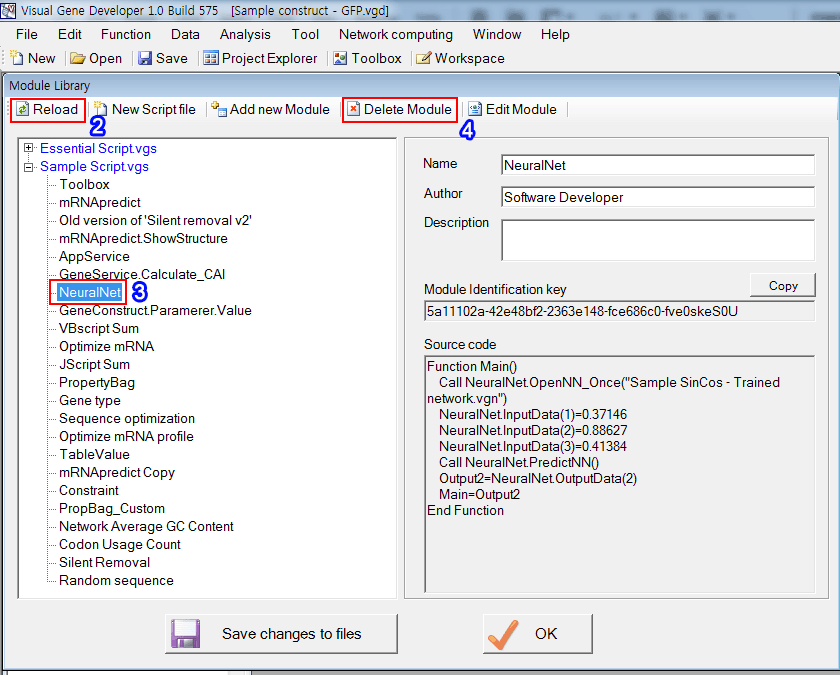Select Sample Script.vgs in tree

[94, 167]
